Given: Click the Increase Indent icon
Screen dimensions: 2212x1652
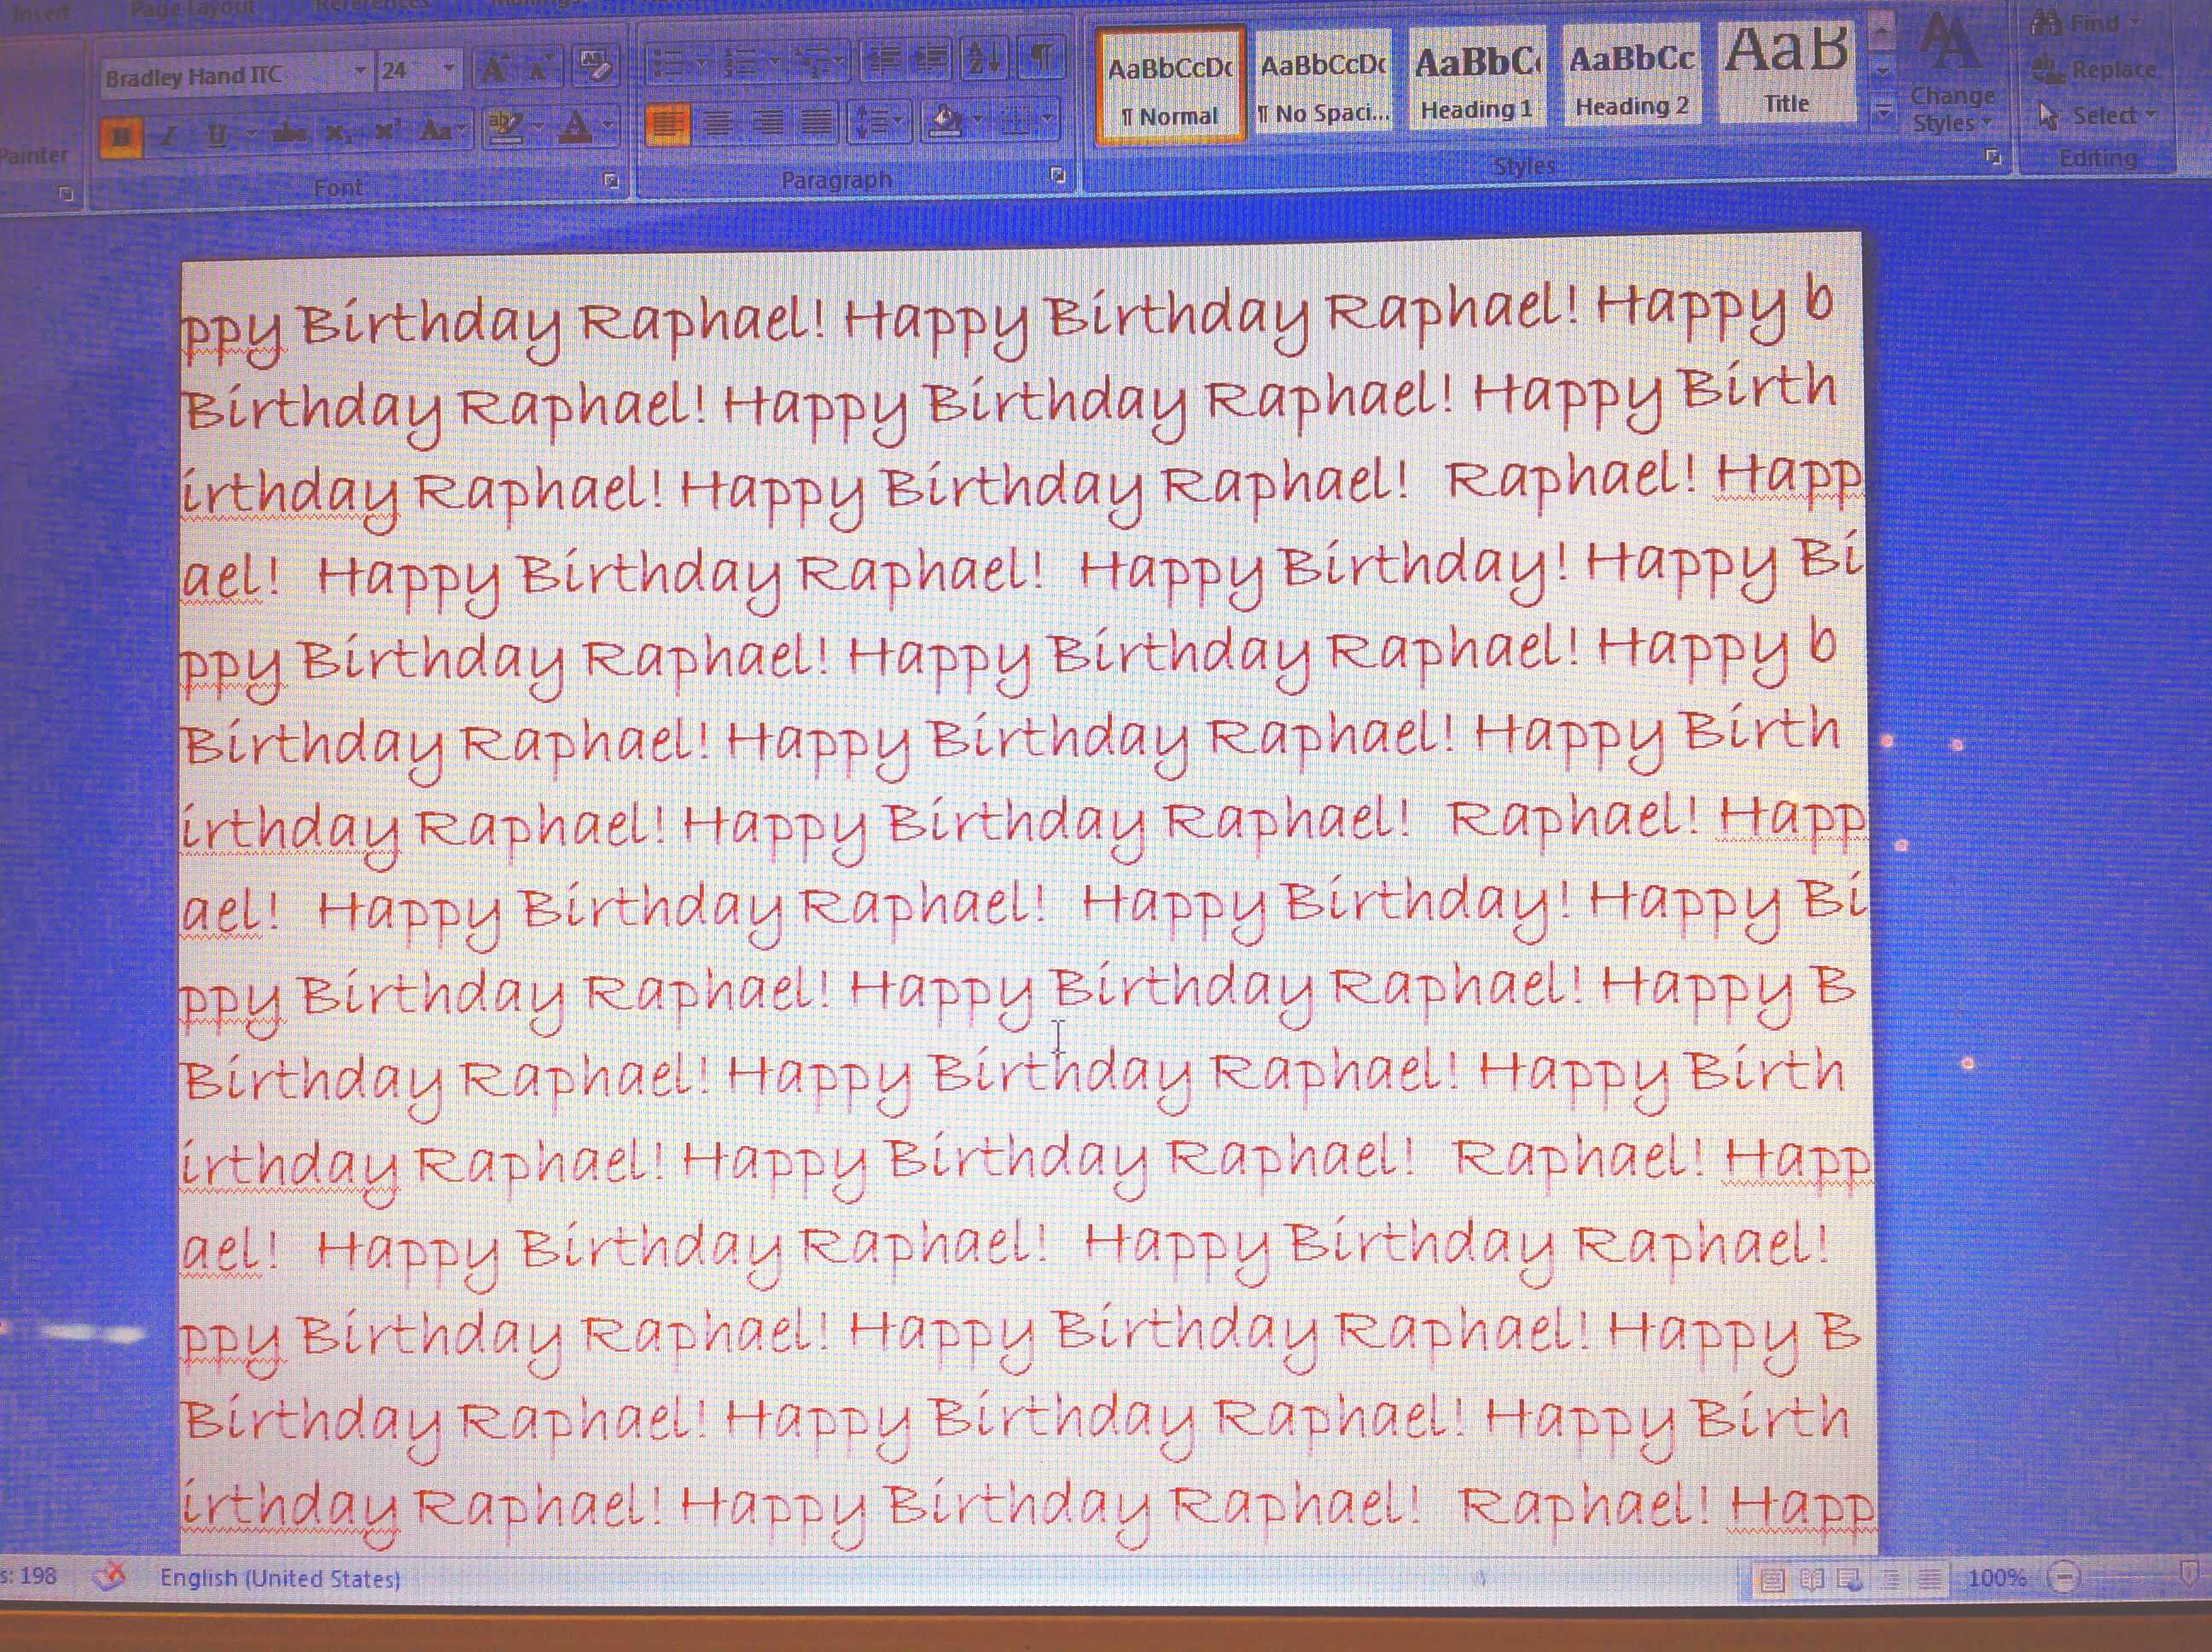Looking at the screenshot, I should [x=932, y=59].
